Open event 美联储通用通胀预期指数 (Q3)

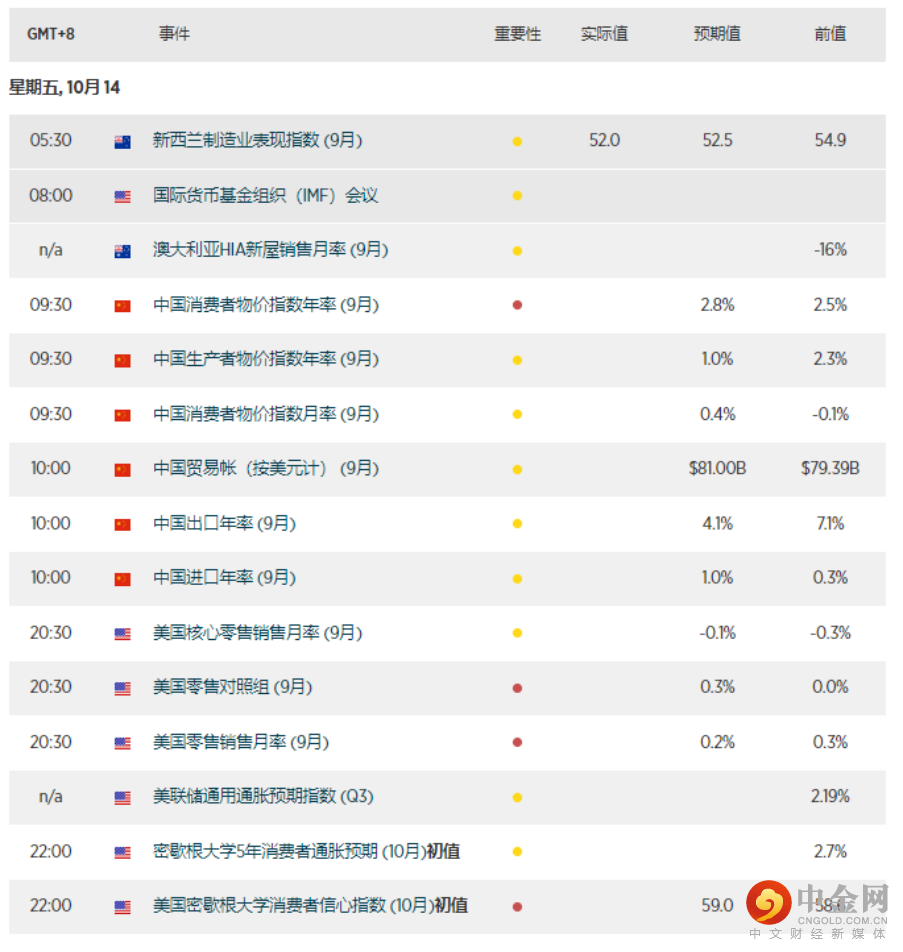[x=263, y=796]
